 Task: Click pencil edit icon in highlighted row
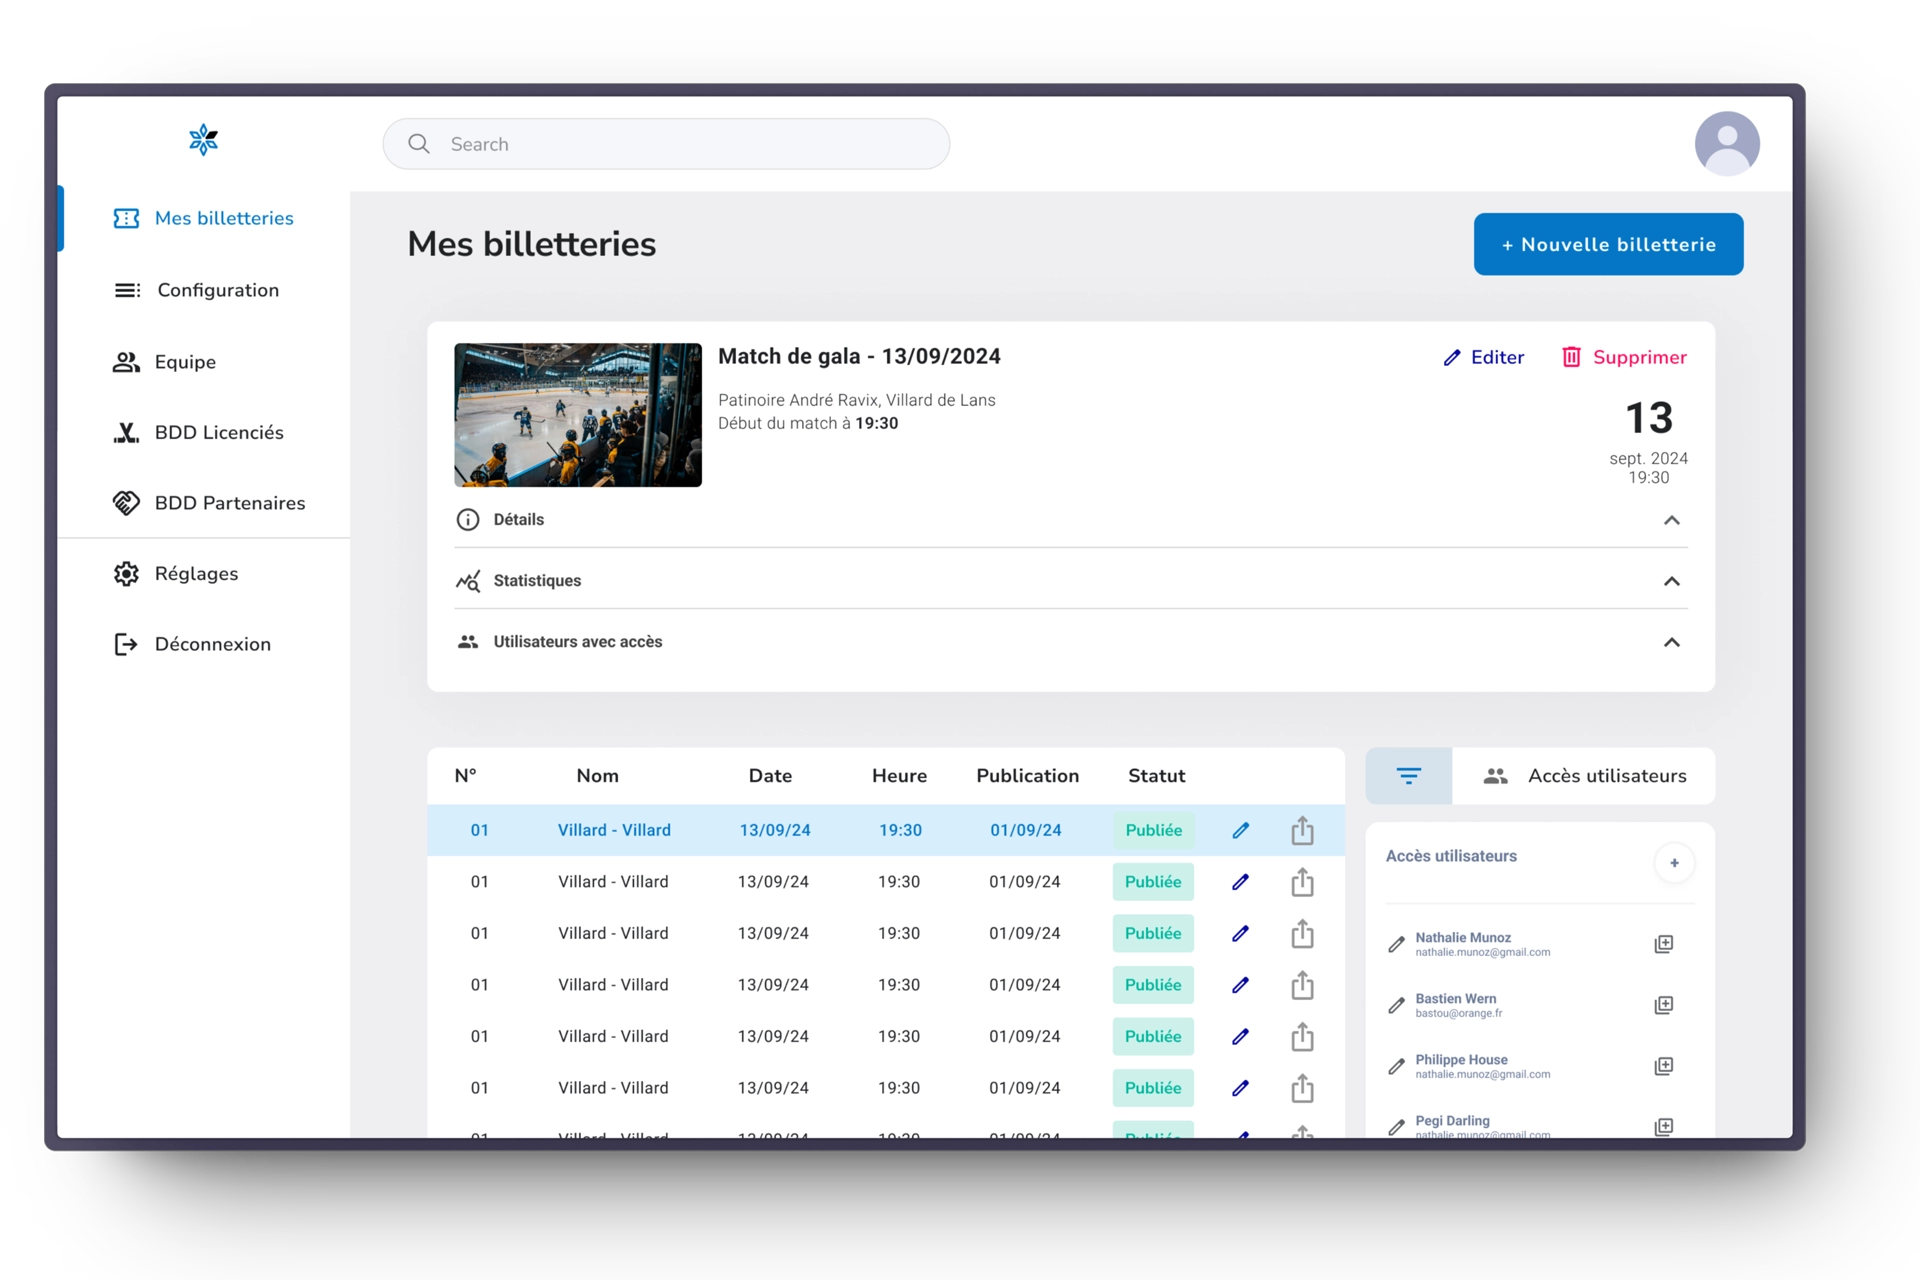[x=1240, y=830]
